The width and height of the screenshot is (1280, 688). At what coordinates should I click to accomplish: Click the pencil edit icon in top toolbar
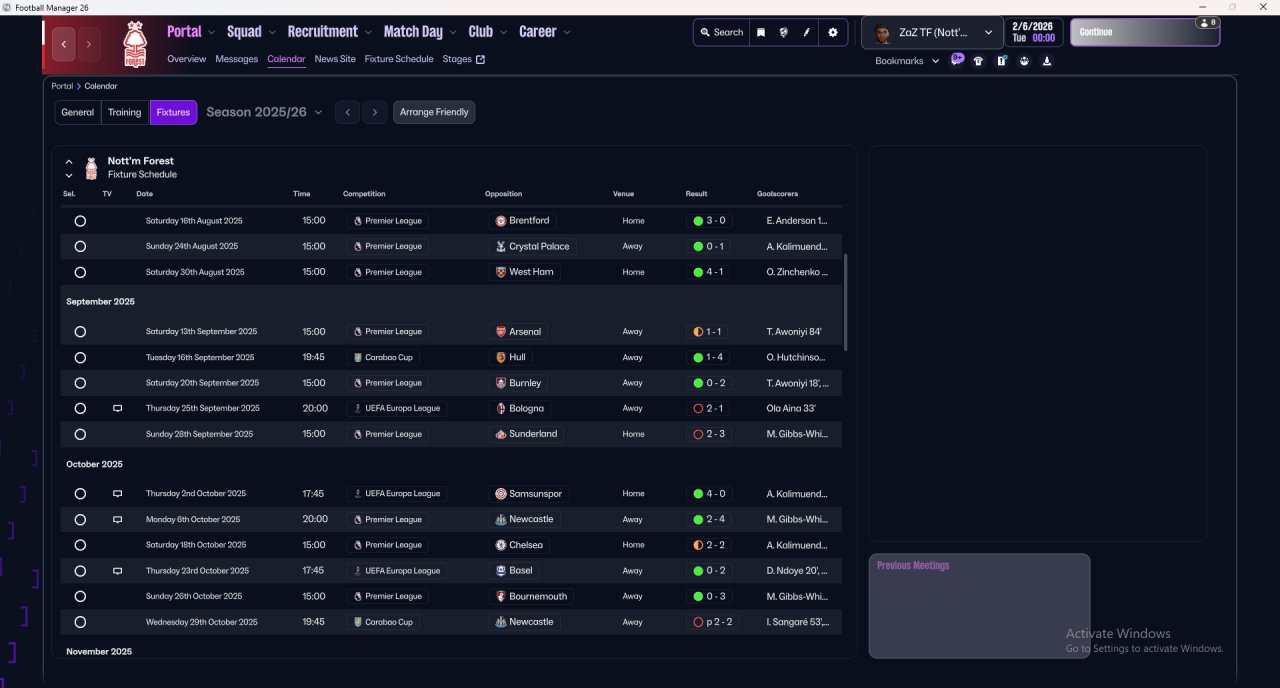coord(807,32)
